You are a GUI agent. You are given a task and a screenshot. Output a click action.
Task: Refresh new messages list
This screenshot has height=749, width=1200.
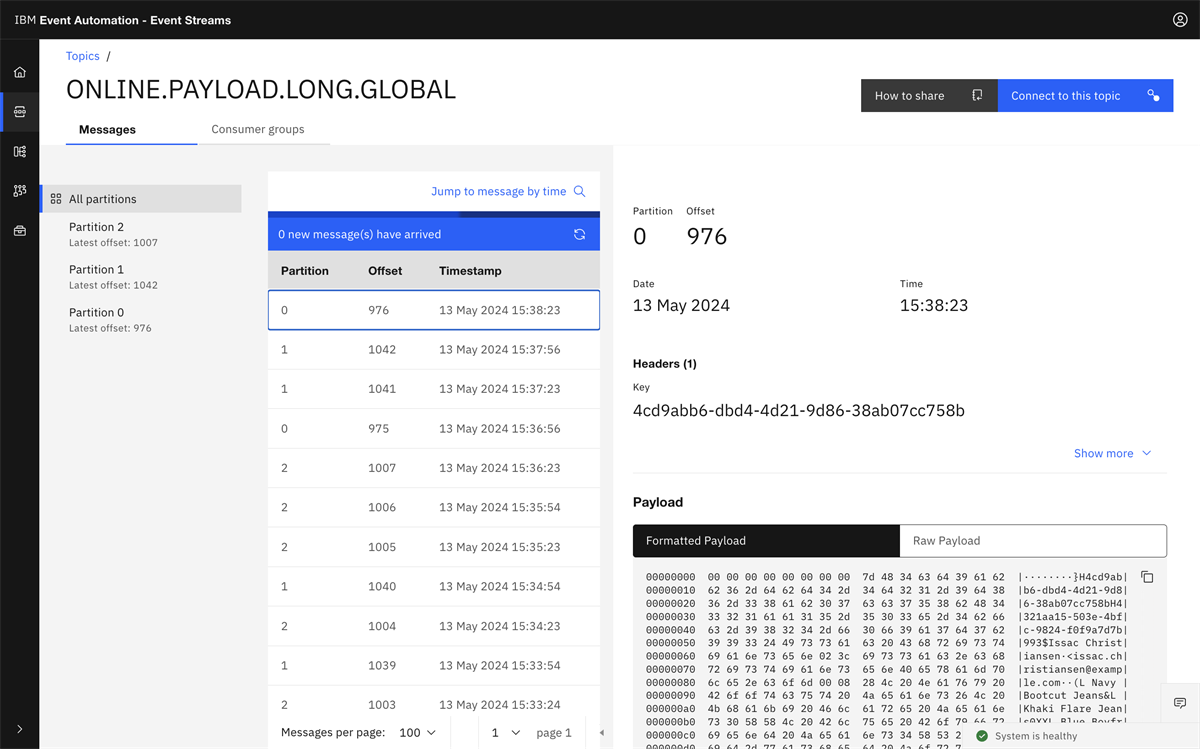point(579,234)
